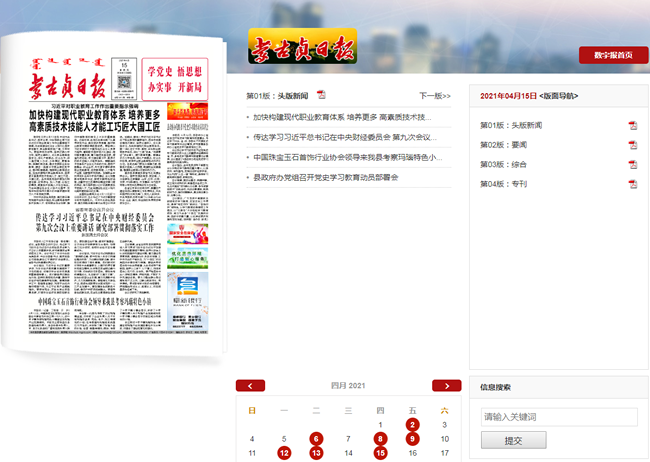
Task: Open article 县政府办党组召开党史学习教育动员部署会
Action: [326, 177]
